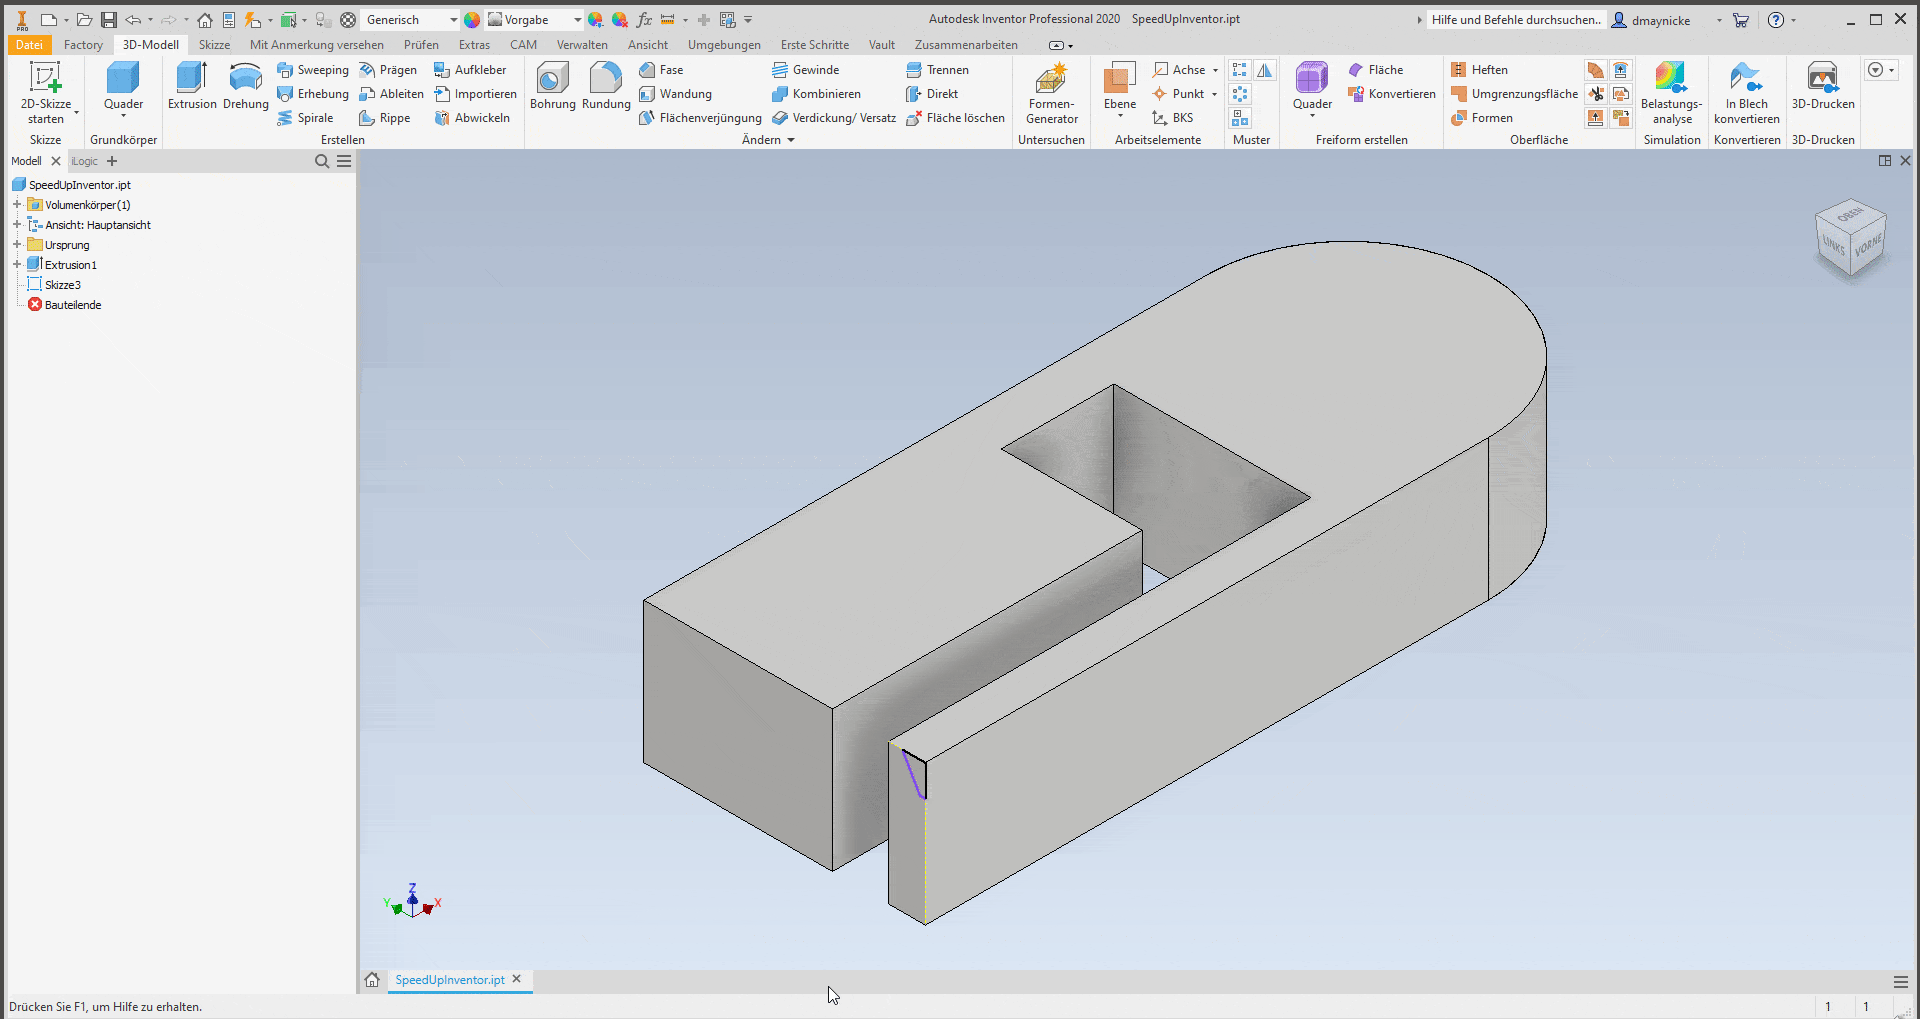The height and width of the screenshot is (1019, 1920).
Task: Expand the Volumenkörper(1) tree node
Action: [x=17, y=205]
